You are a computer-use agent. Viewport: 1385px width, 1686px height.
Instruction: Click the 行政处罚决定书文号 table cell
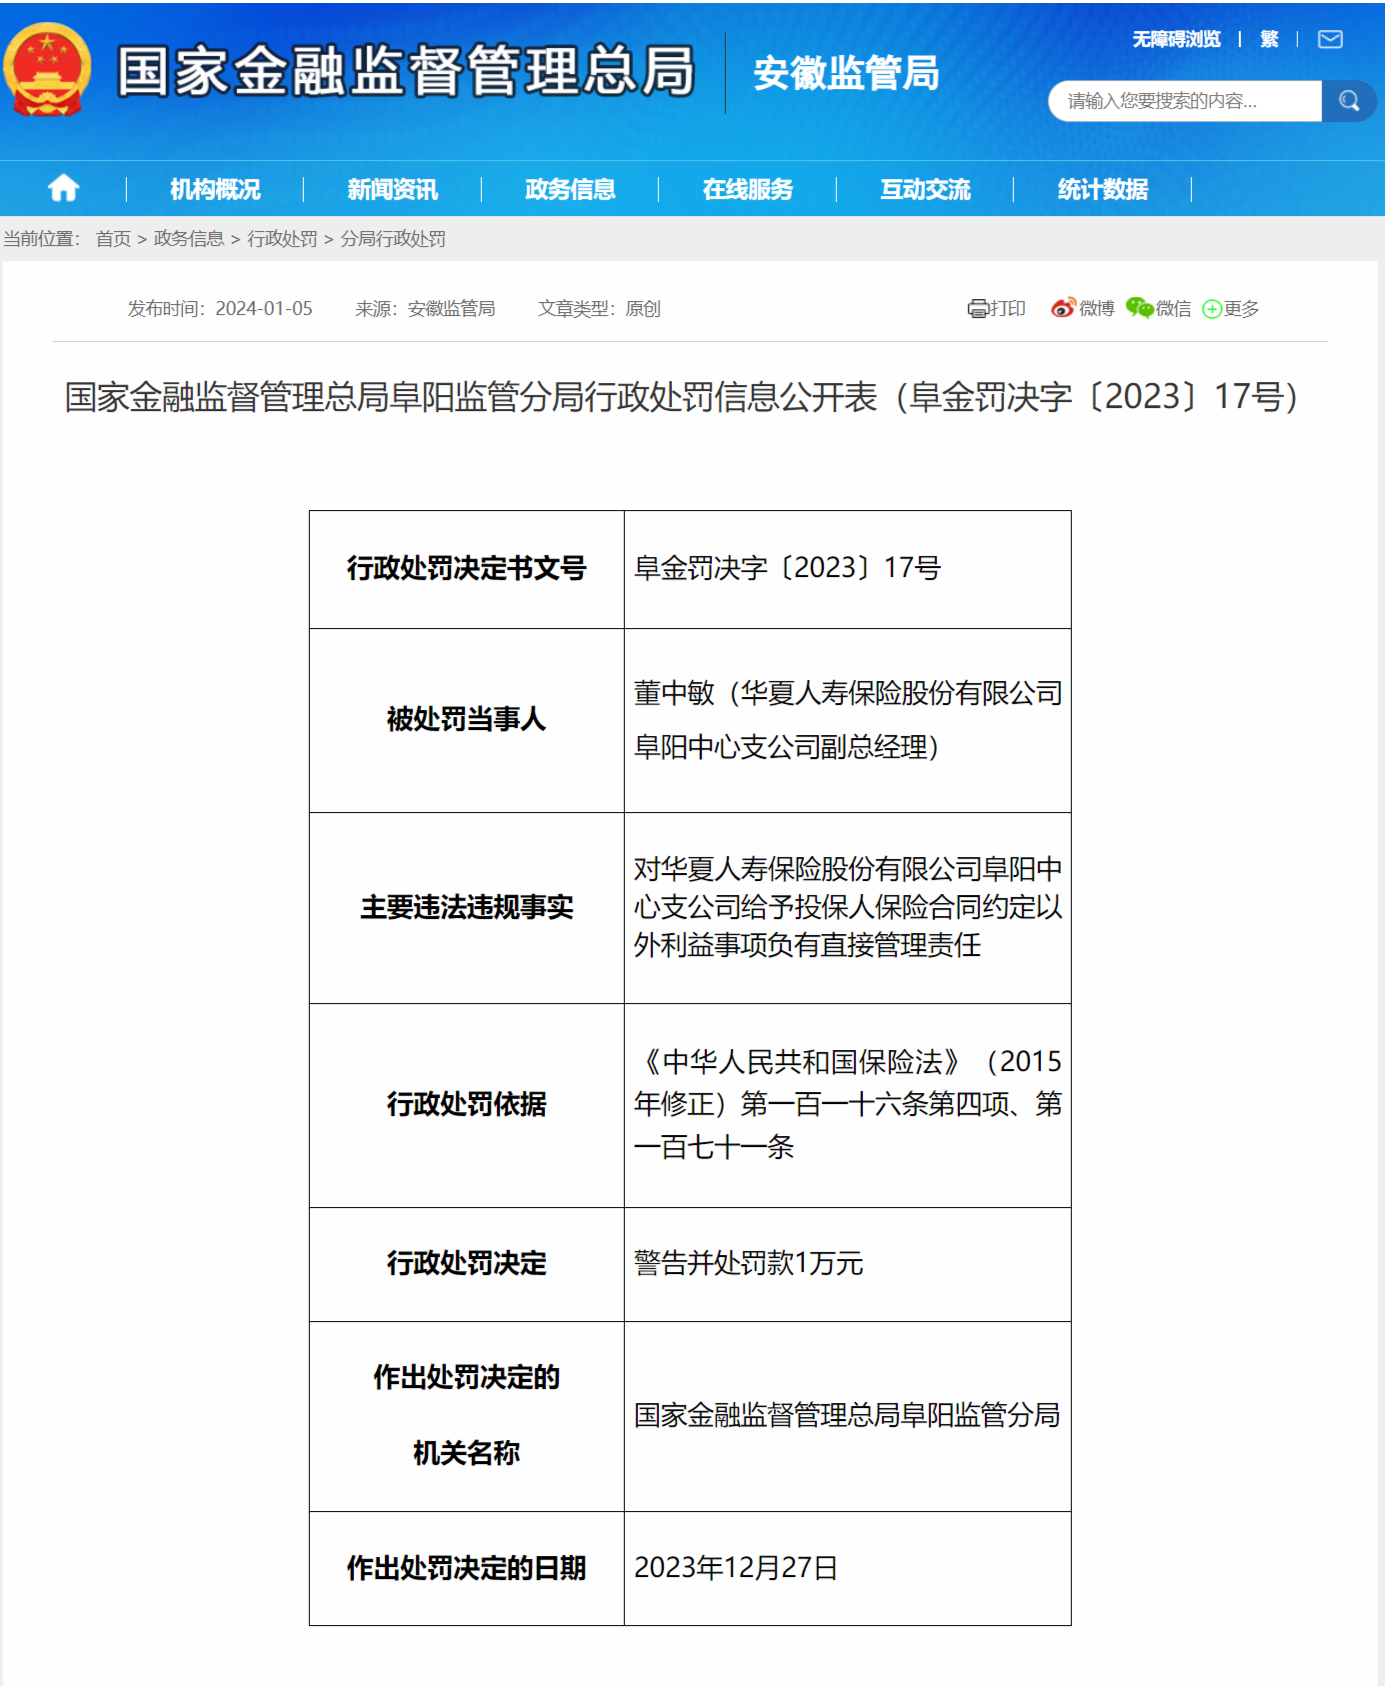click(x=467, y=569)
